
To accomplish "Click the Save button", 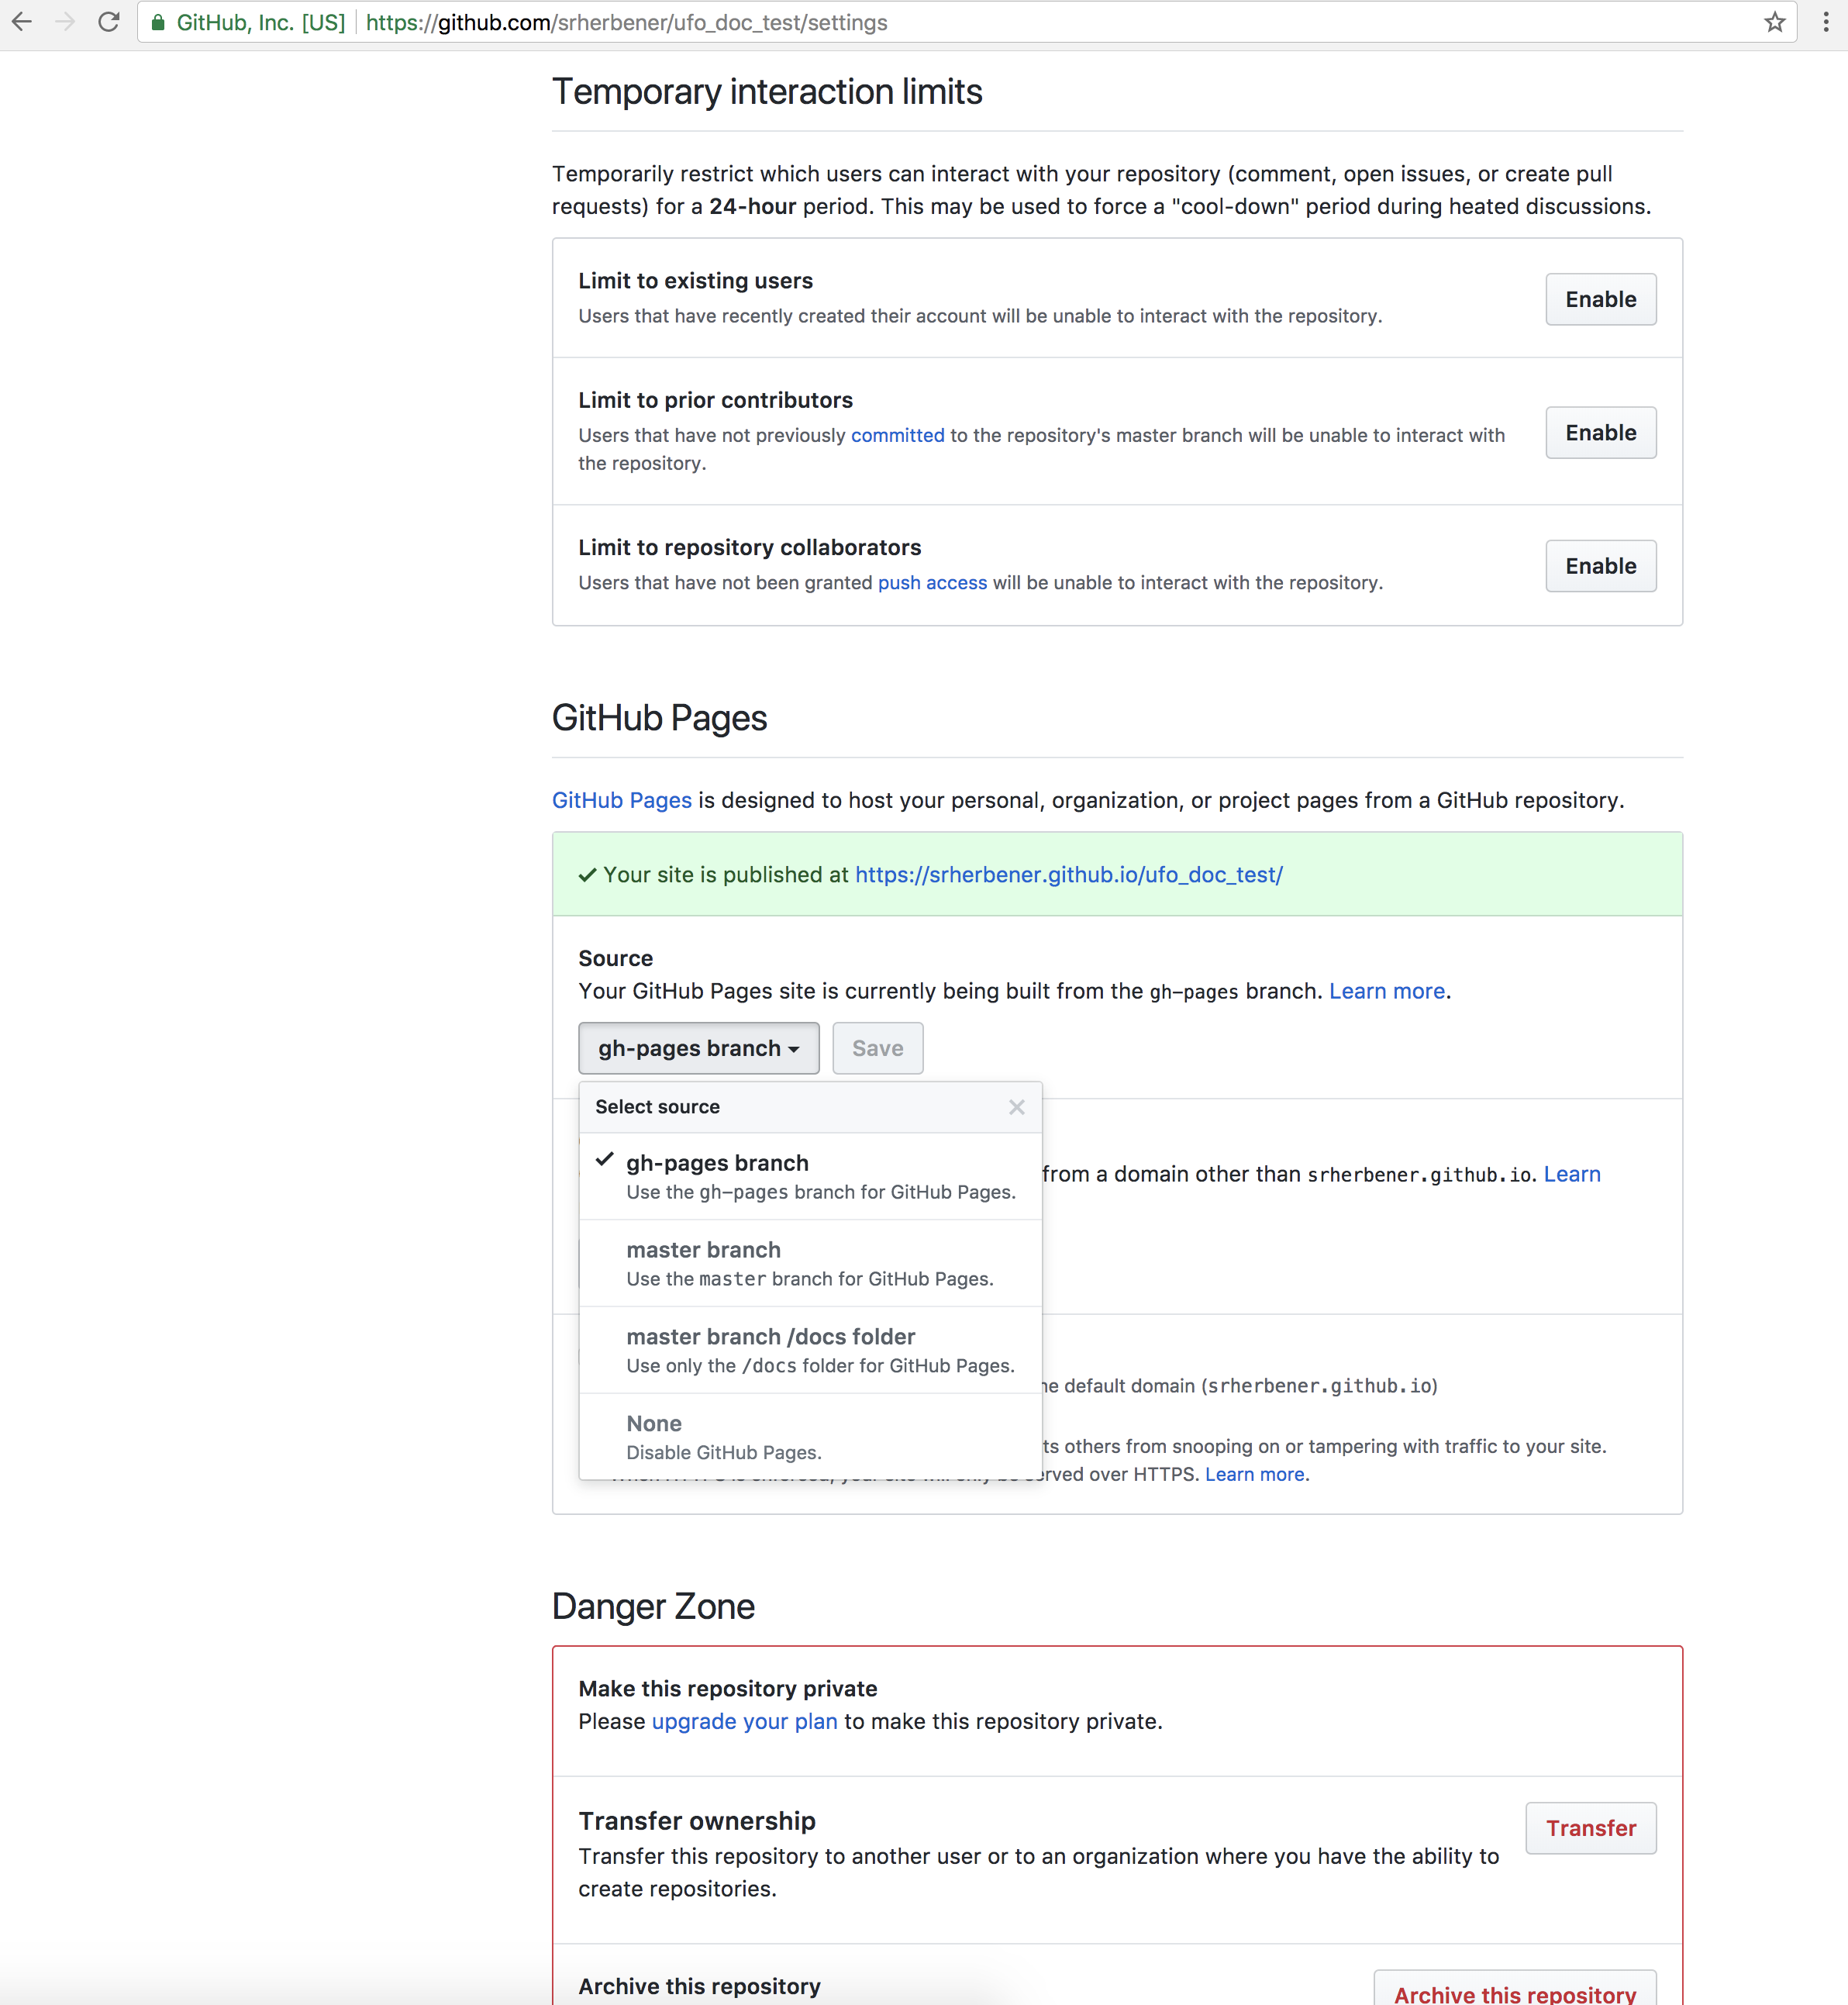I will coord(877,1048).
